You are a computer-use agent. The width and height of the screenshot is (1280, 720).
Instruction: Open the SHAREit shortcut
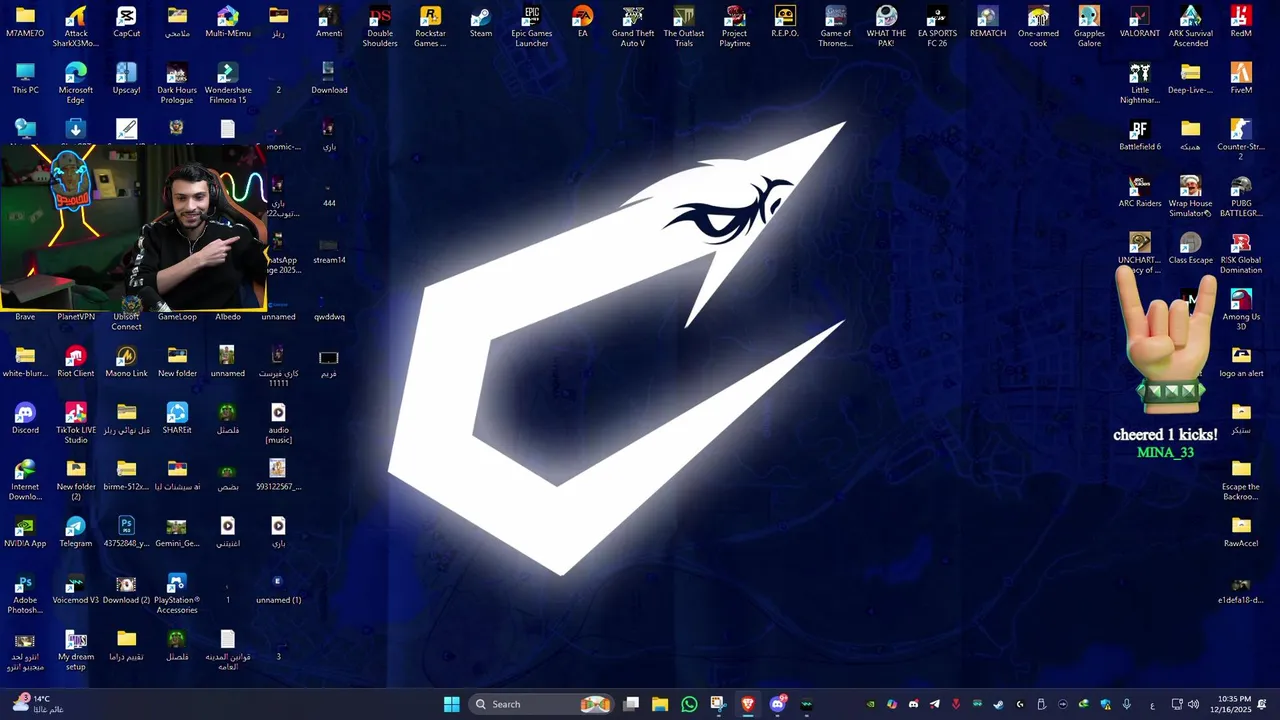pyautogui.click(x=177, y=420)
